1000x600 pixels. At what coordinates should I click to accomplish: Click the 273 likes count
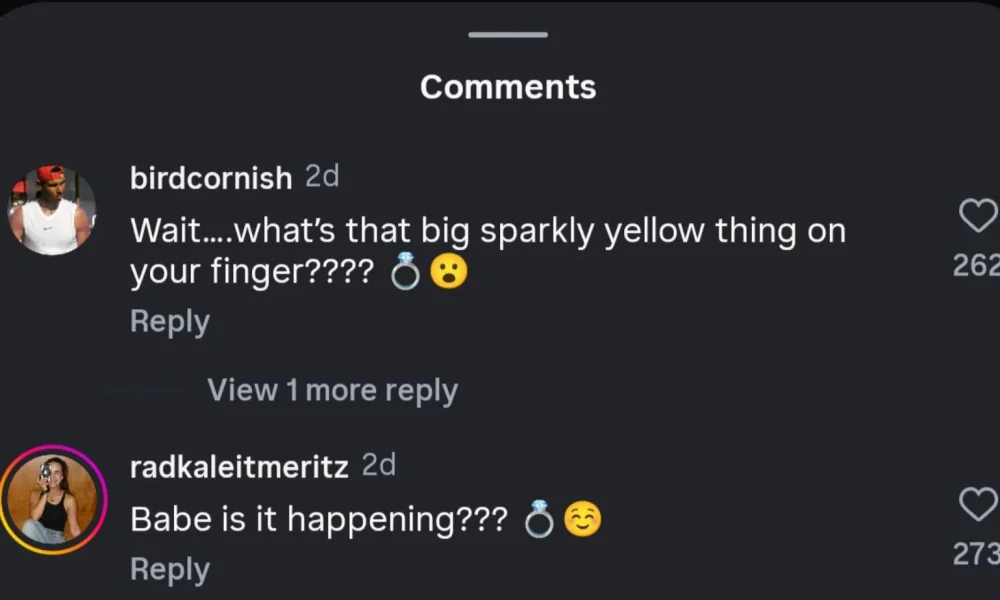(976, 553)
